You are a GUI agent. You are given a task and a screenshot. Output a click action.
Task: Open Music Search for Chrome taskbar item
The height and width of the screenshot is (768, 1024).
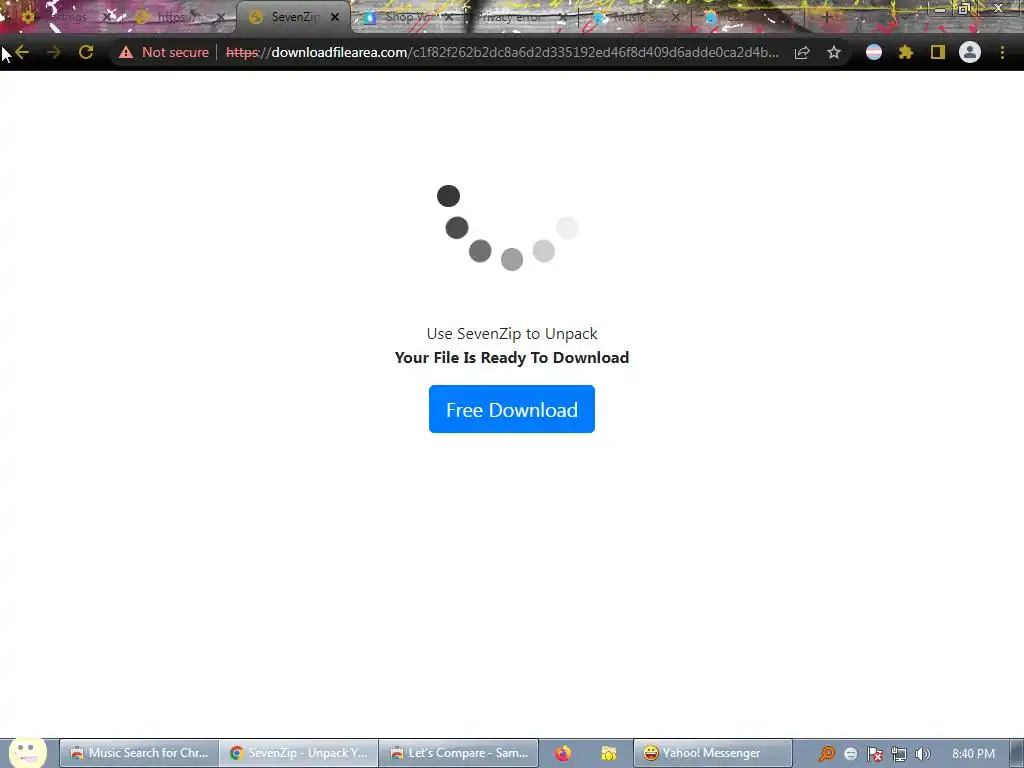pos(139,753)
